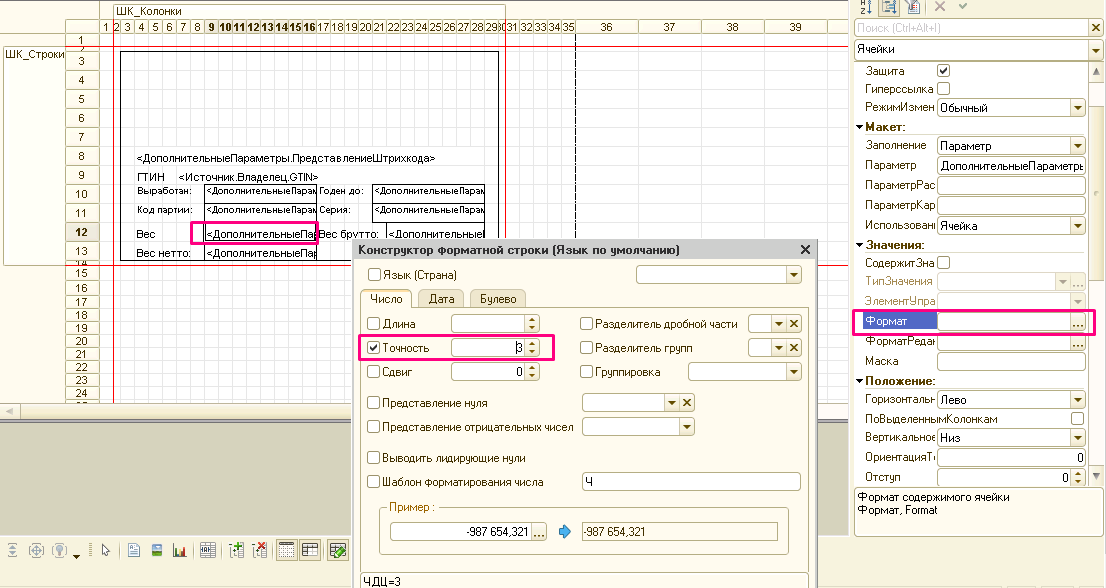Open the Группировка dropdown
Image resolution: width=1106 pixels, height=588 pixels.
pyautogui.click(x=794, y=372)
